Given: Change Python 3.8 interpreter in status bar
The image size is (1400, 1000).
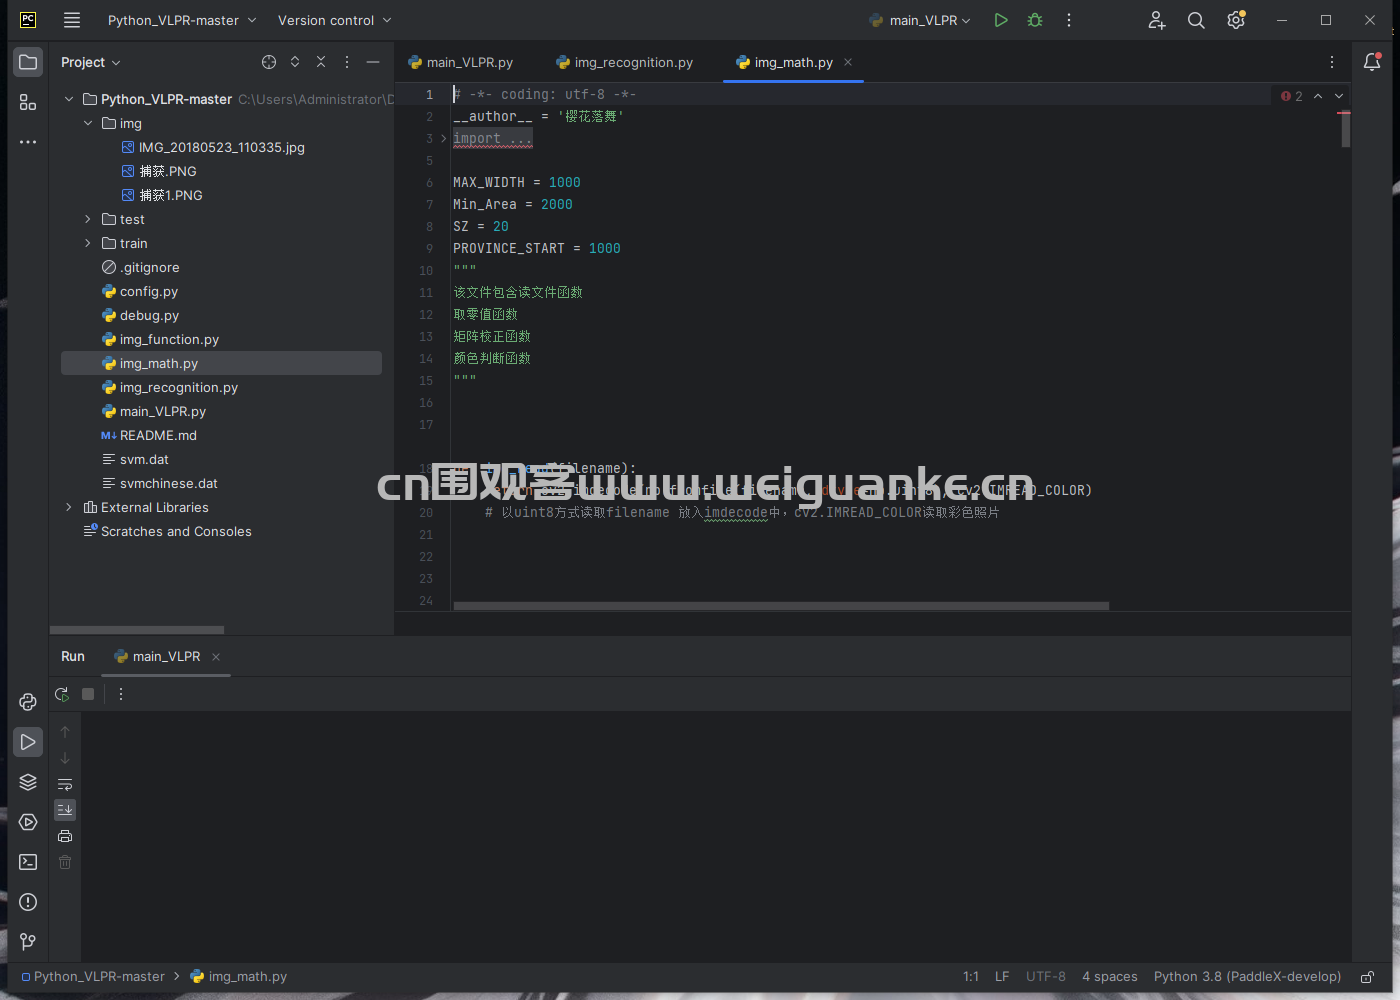Looking at the screenshot, I should tap(1247, 977).
